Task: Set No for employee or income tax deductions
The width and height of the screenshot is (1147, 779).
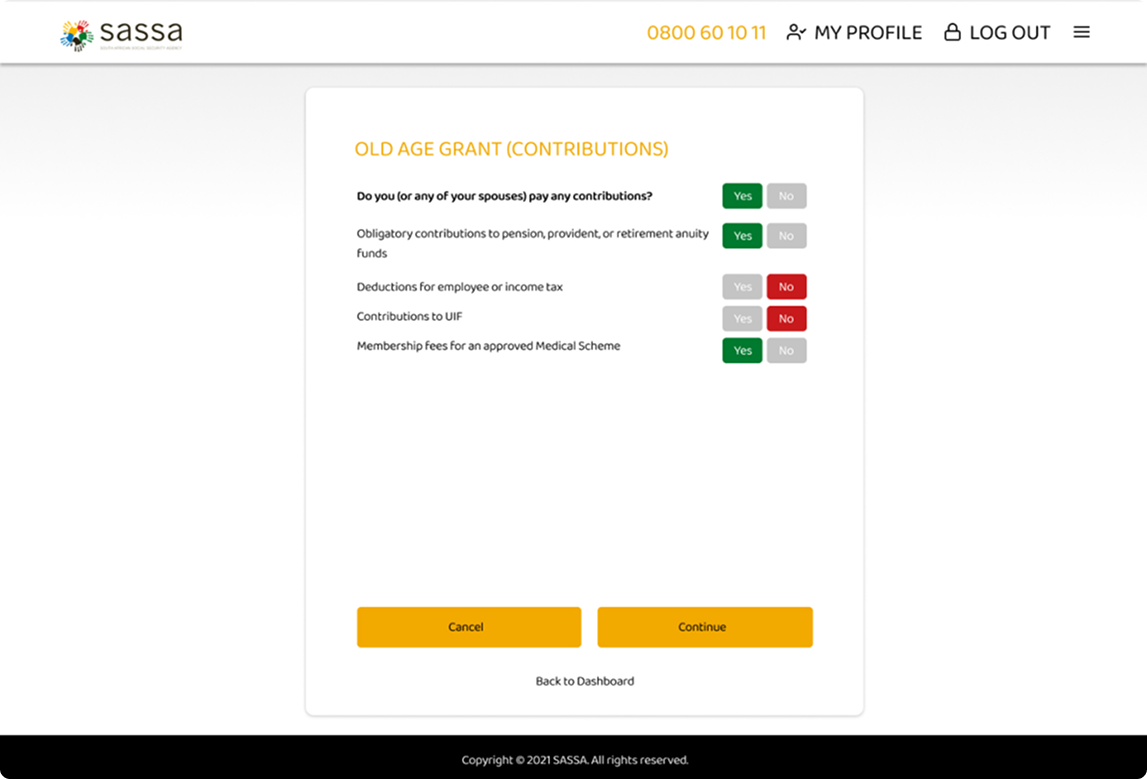Action: click(786, 287)
